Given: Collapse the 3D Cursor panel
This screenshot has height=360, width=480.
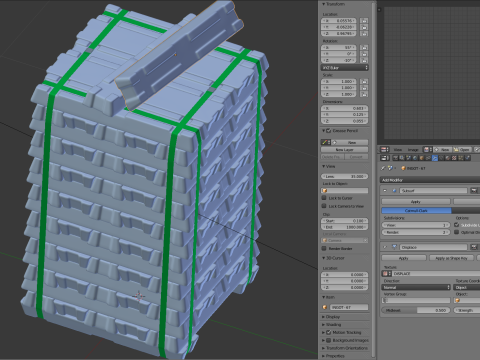Looking at the screenshot, I should (324, 258).
